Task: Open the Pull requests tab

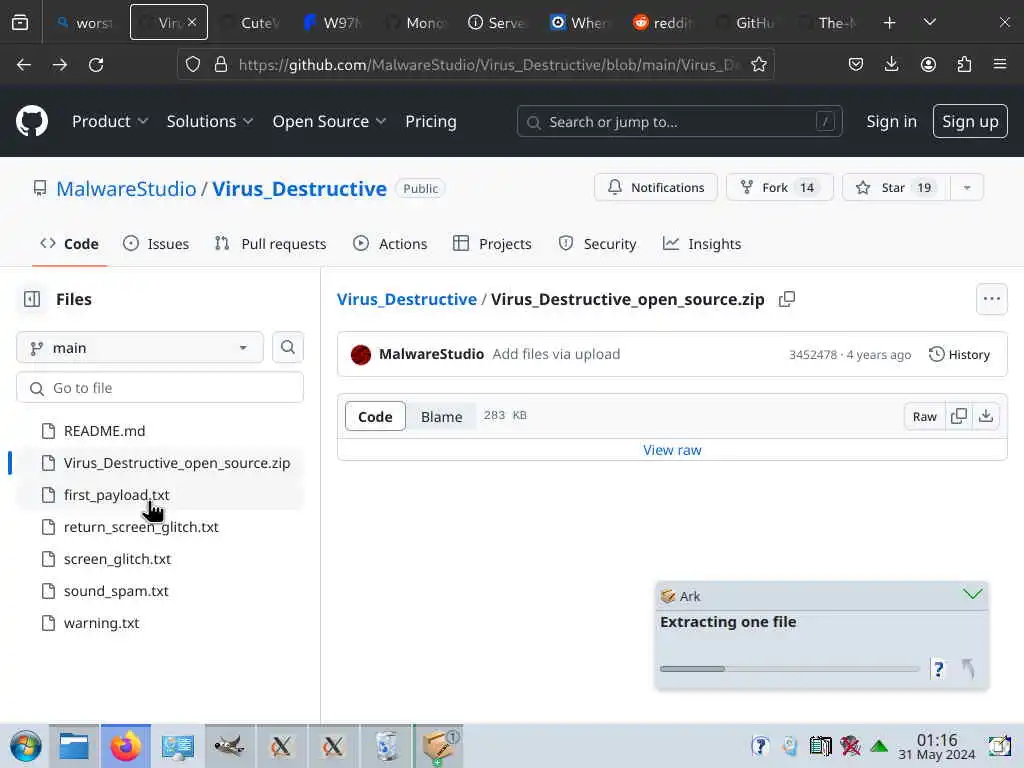Action: pyautogui.click(x=270, y=244)
